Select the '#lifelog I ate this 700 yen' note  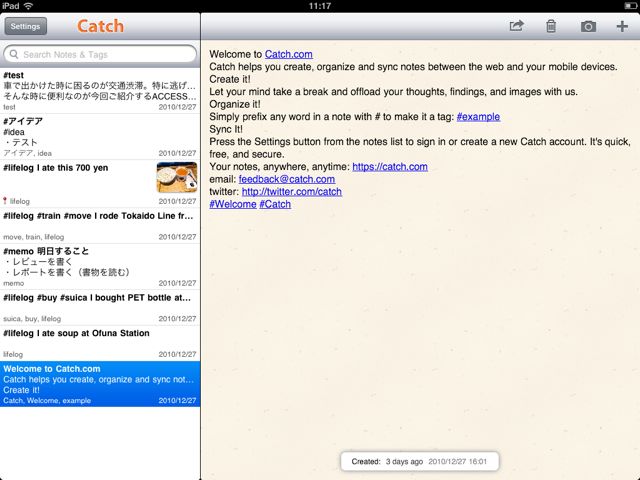click(100, 183)
